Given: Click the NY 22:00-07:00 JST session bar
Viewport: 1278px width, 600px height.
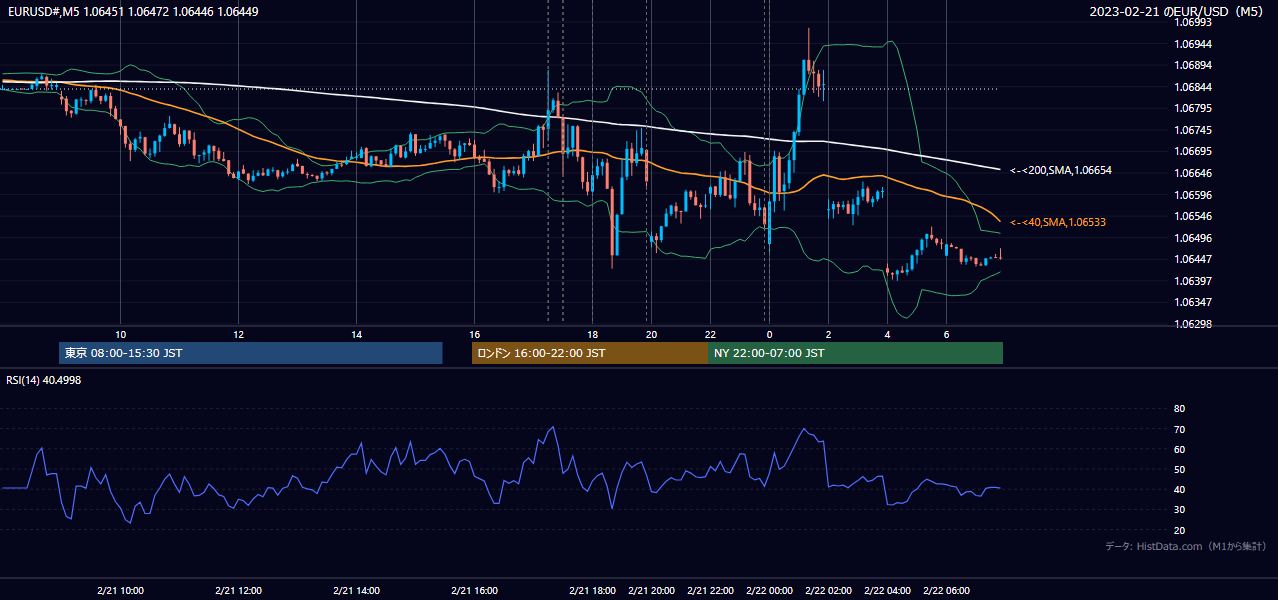Looking at the screenshot, I should point(855,353).
